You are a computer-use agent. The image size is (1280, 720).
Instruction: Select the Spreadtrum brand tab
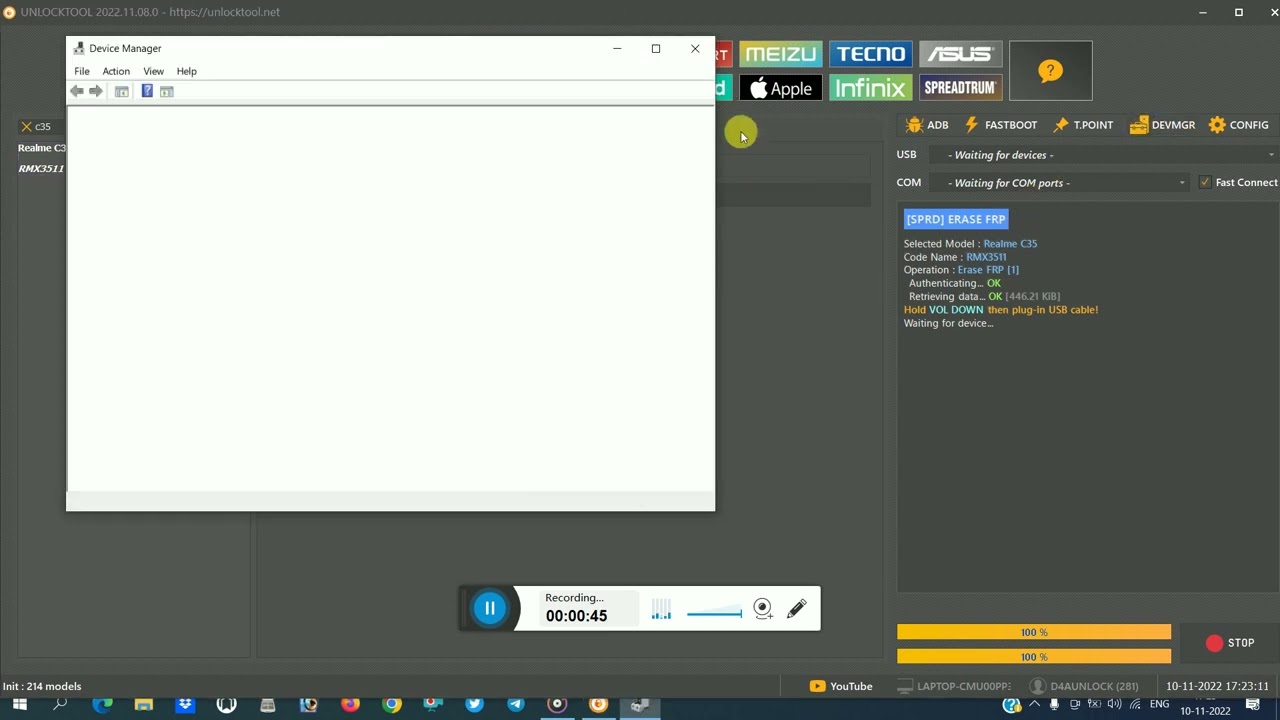coord(960,88)
